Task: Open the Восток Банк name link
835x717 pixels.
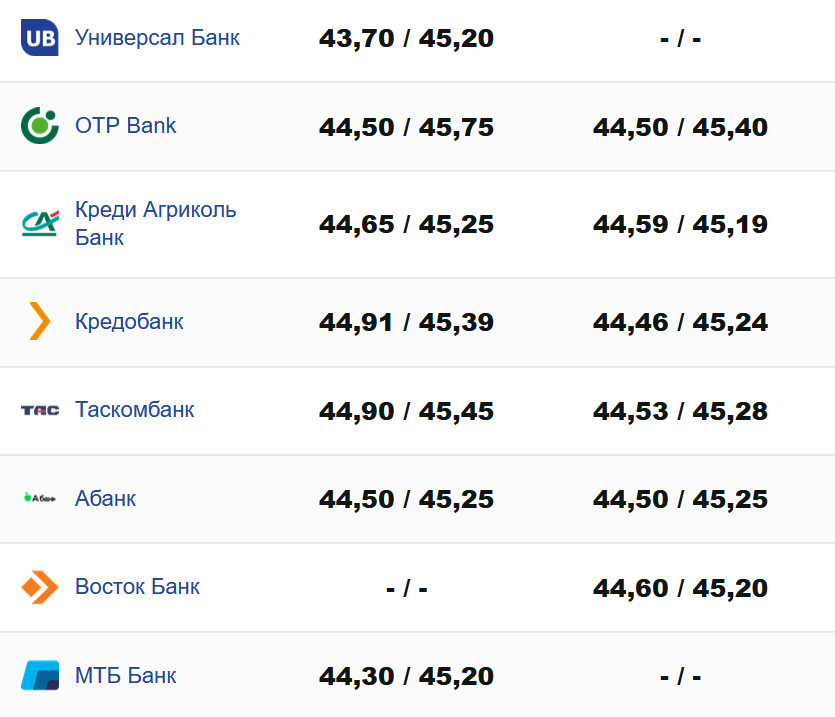Action: pyautogui.click(x=137, y=587)
